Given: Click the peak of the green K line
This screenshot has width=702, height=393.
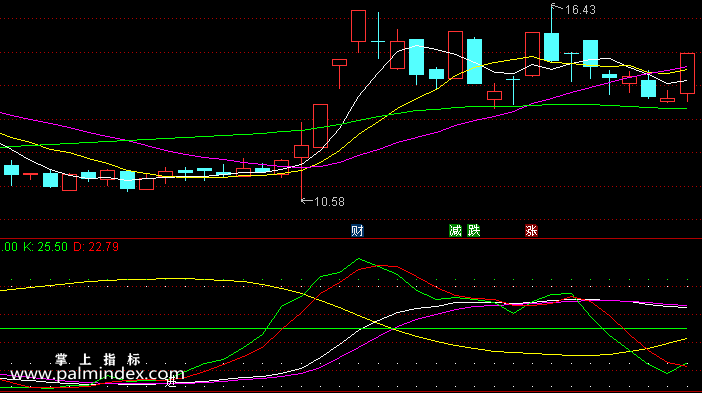Looking at the screenshot, I should pos(359,259).
